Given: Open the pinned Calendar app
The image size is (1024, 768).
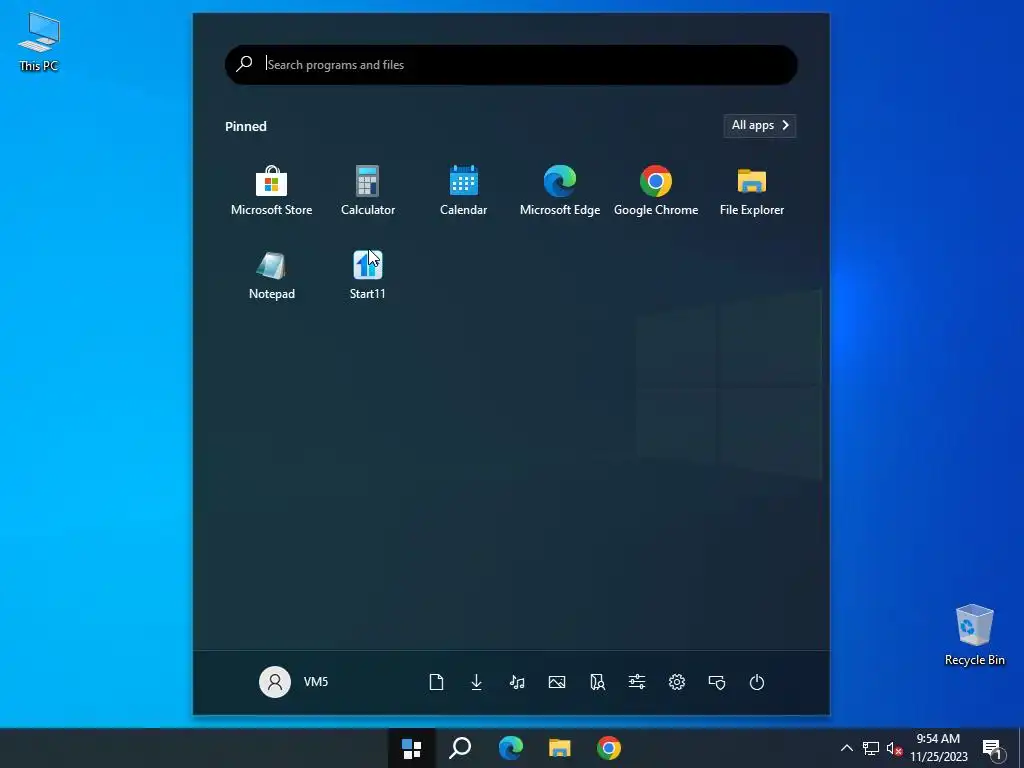Looking at the screenshot, I should point(464,191).
